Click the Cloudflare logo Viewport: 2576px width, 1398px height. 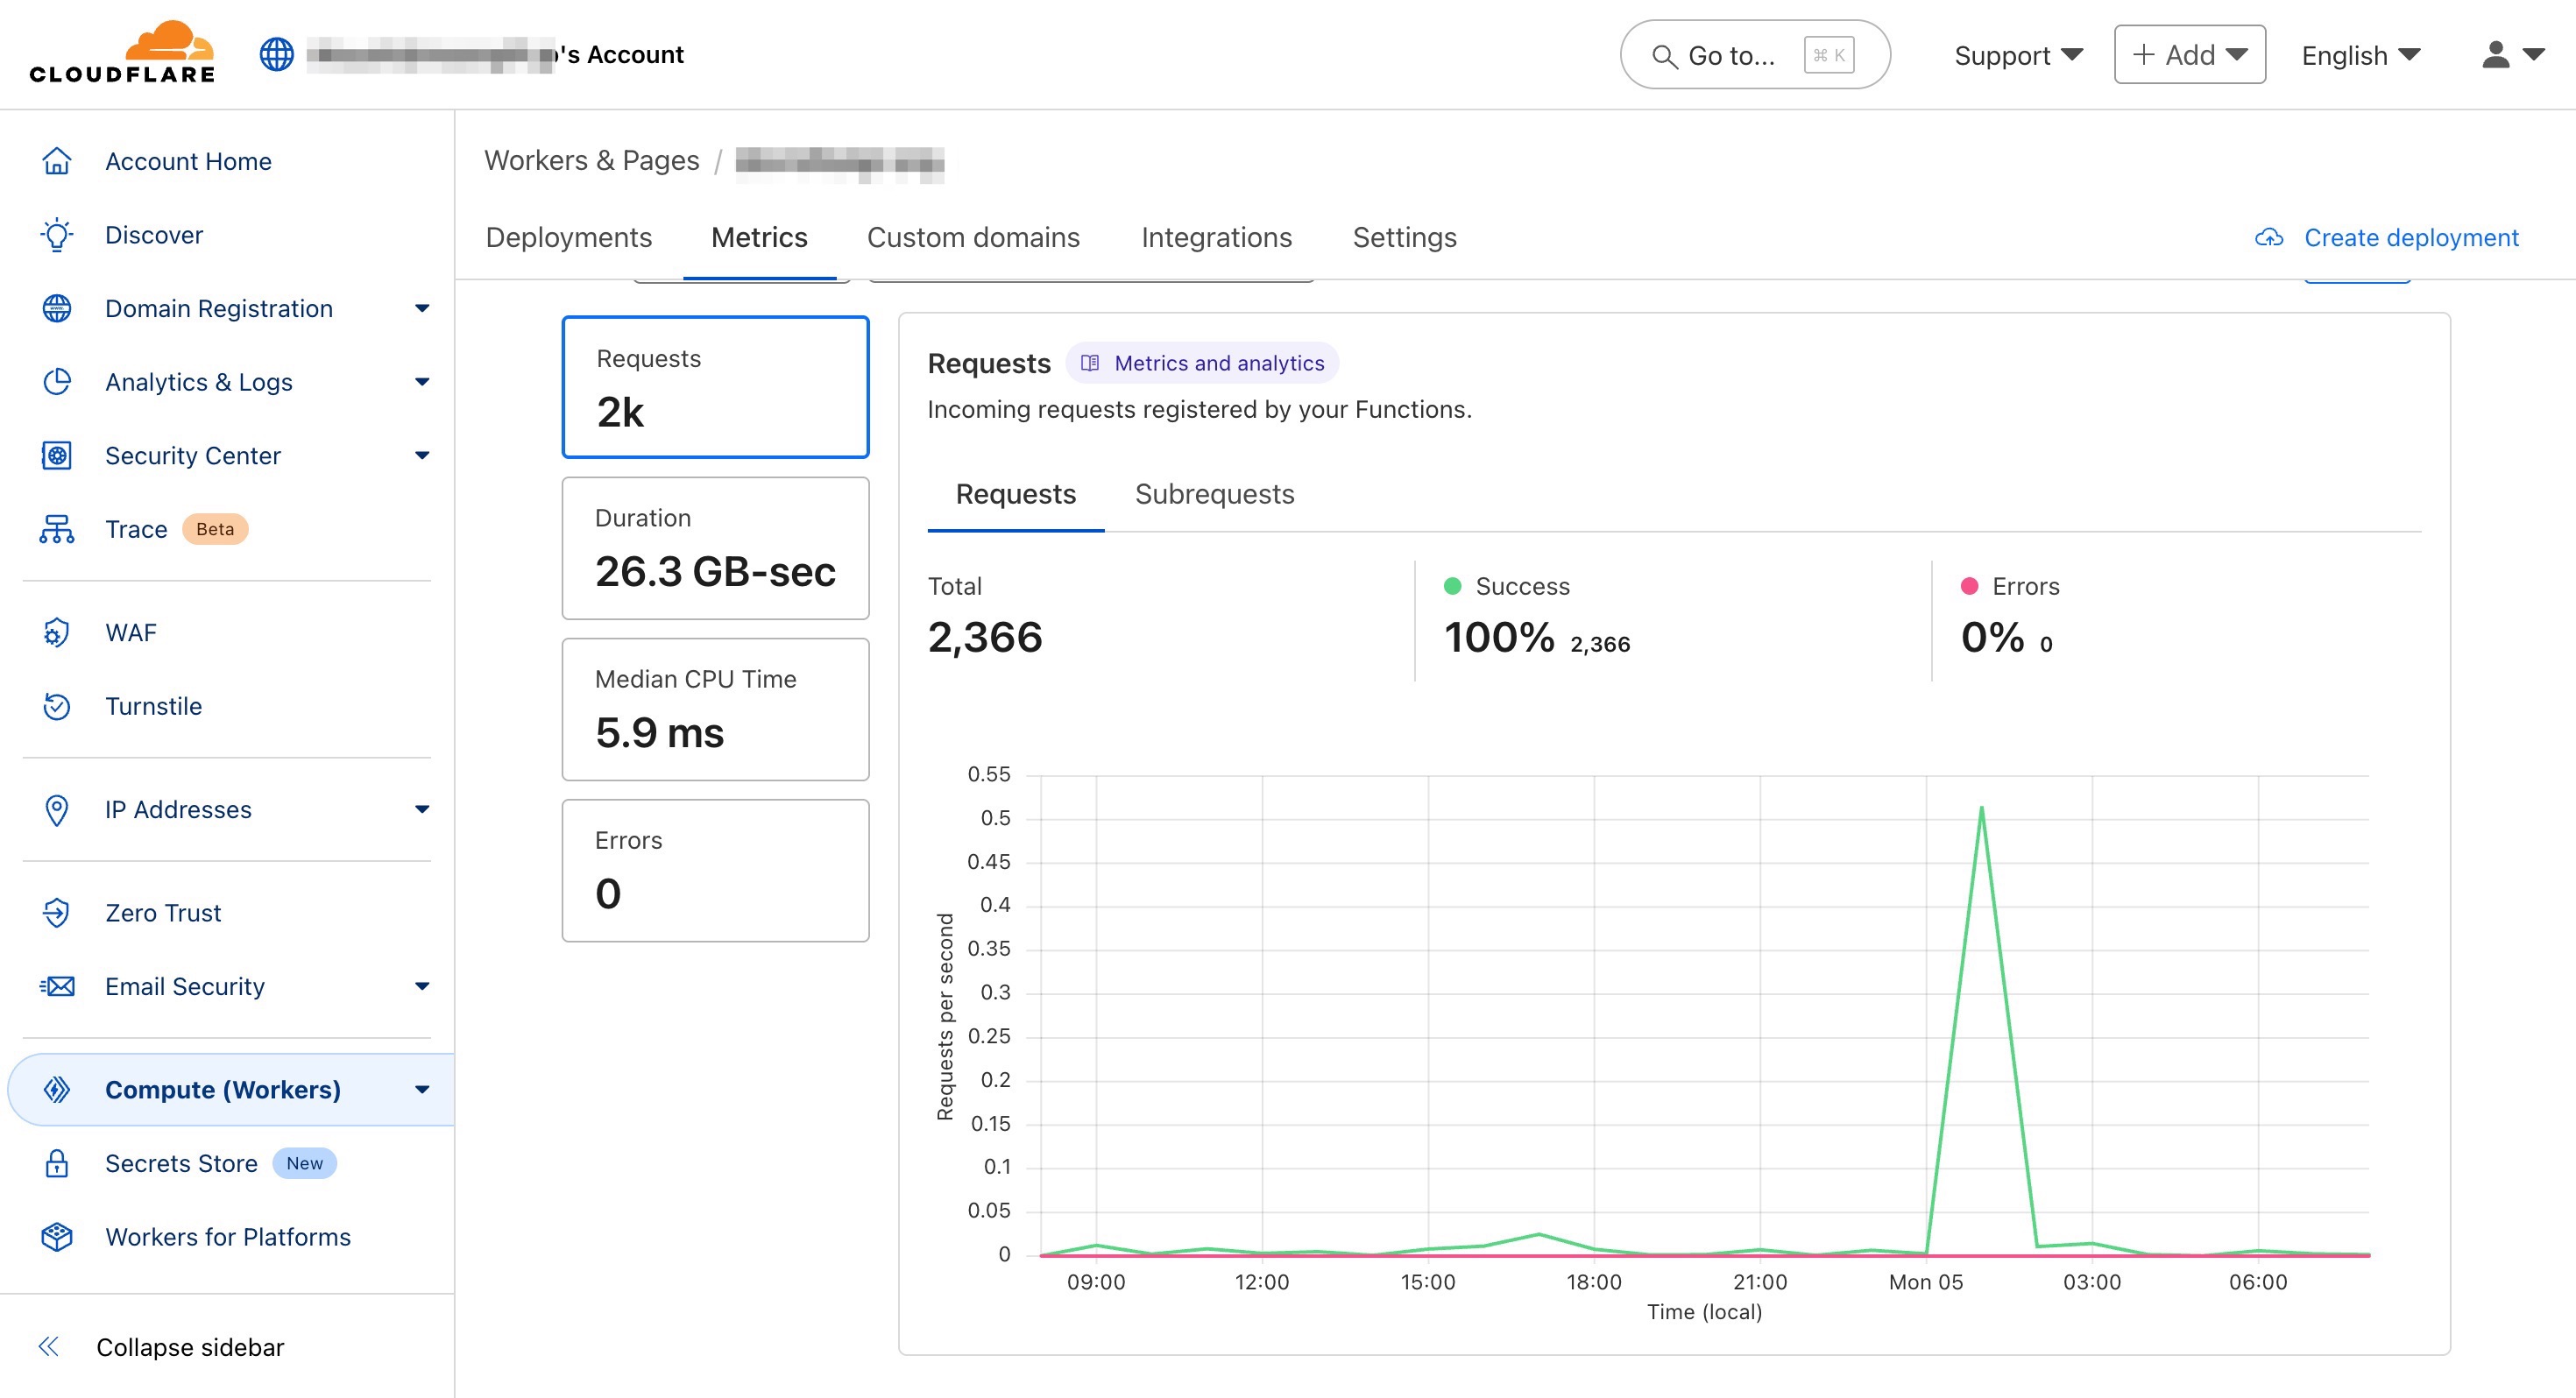(120, 54)
